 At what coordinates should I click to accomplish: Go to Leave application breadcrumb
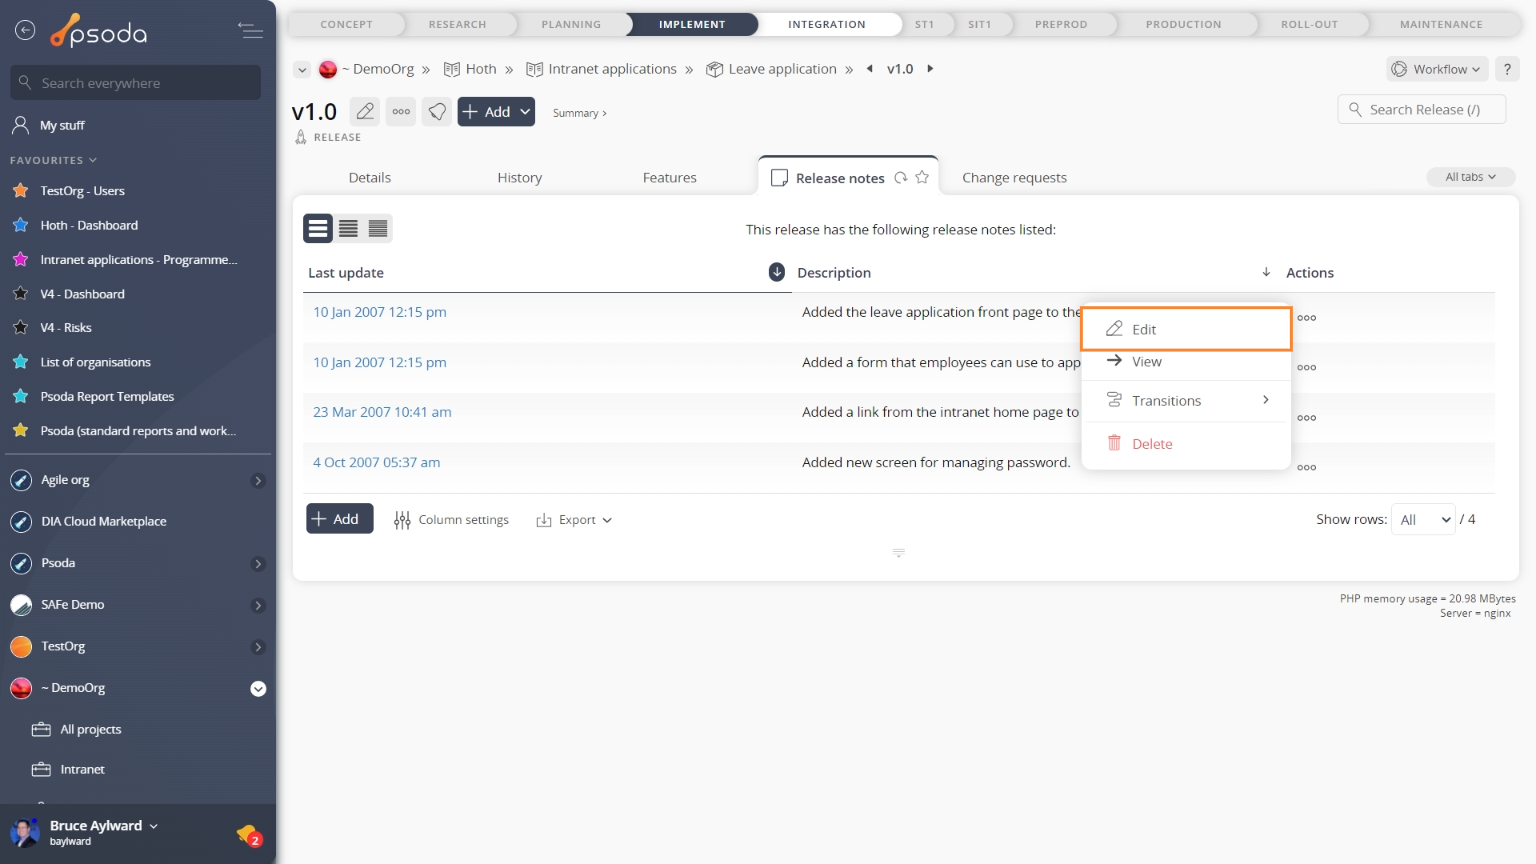tap(771, 69)
